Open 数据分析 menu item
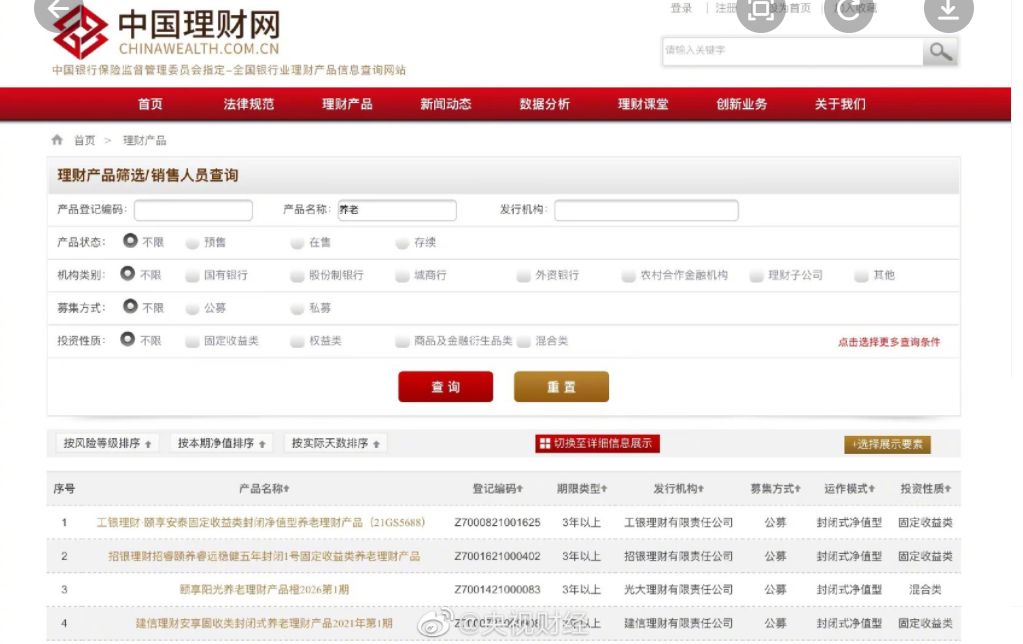Image resolution: width=1023 pixels, height=644 pixels. [x=544, y=104]
